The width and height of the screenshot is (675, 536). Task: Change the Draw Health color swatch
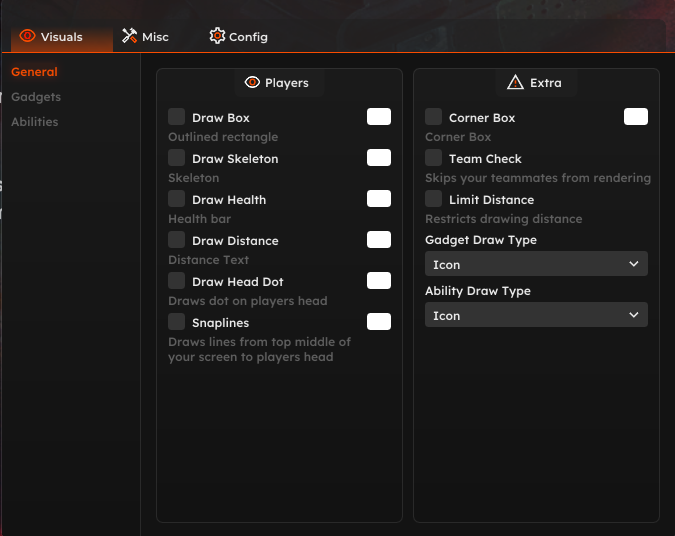[379, 199]
